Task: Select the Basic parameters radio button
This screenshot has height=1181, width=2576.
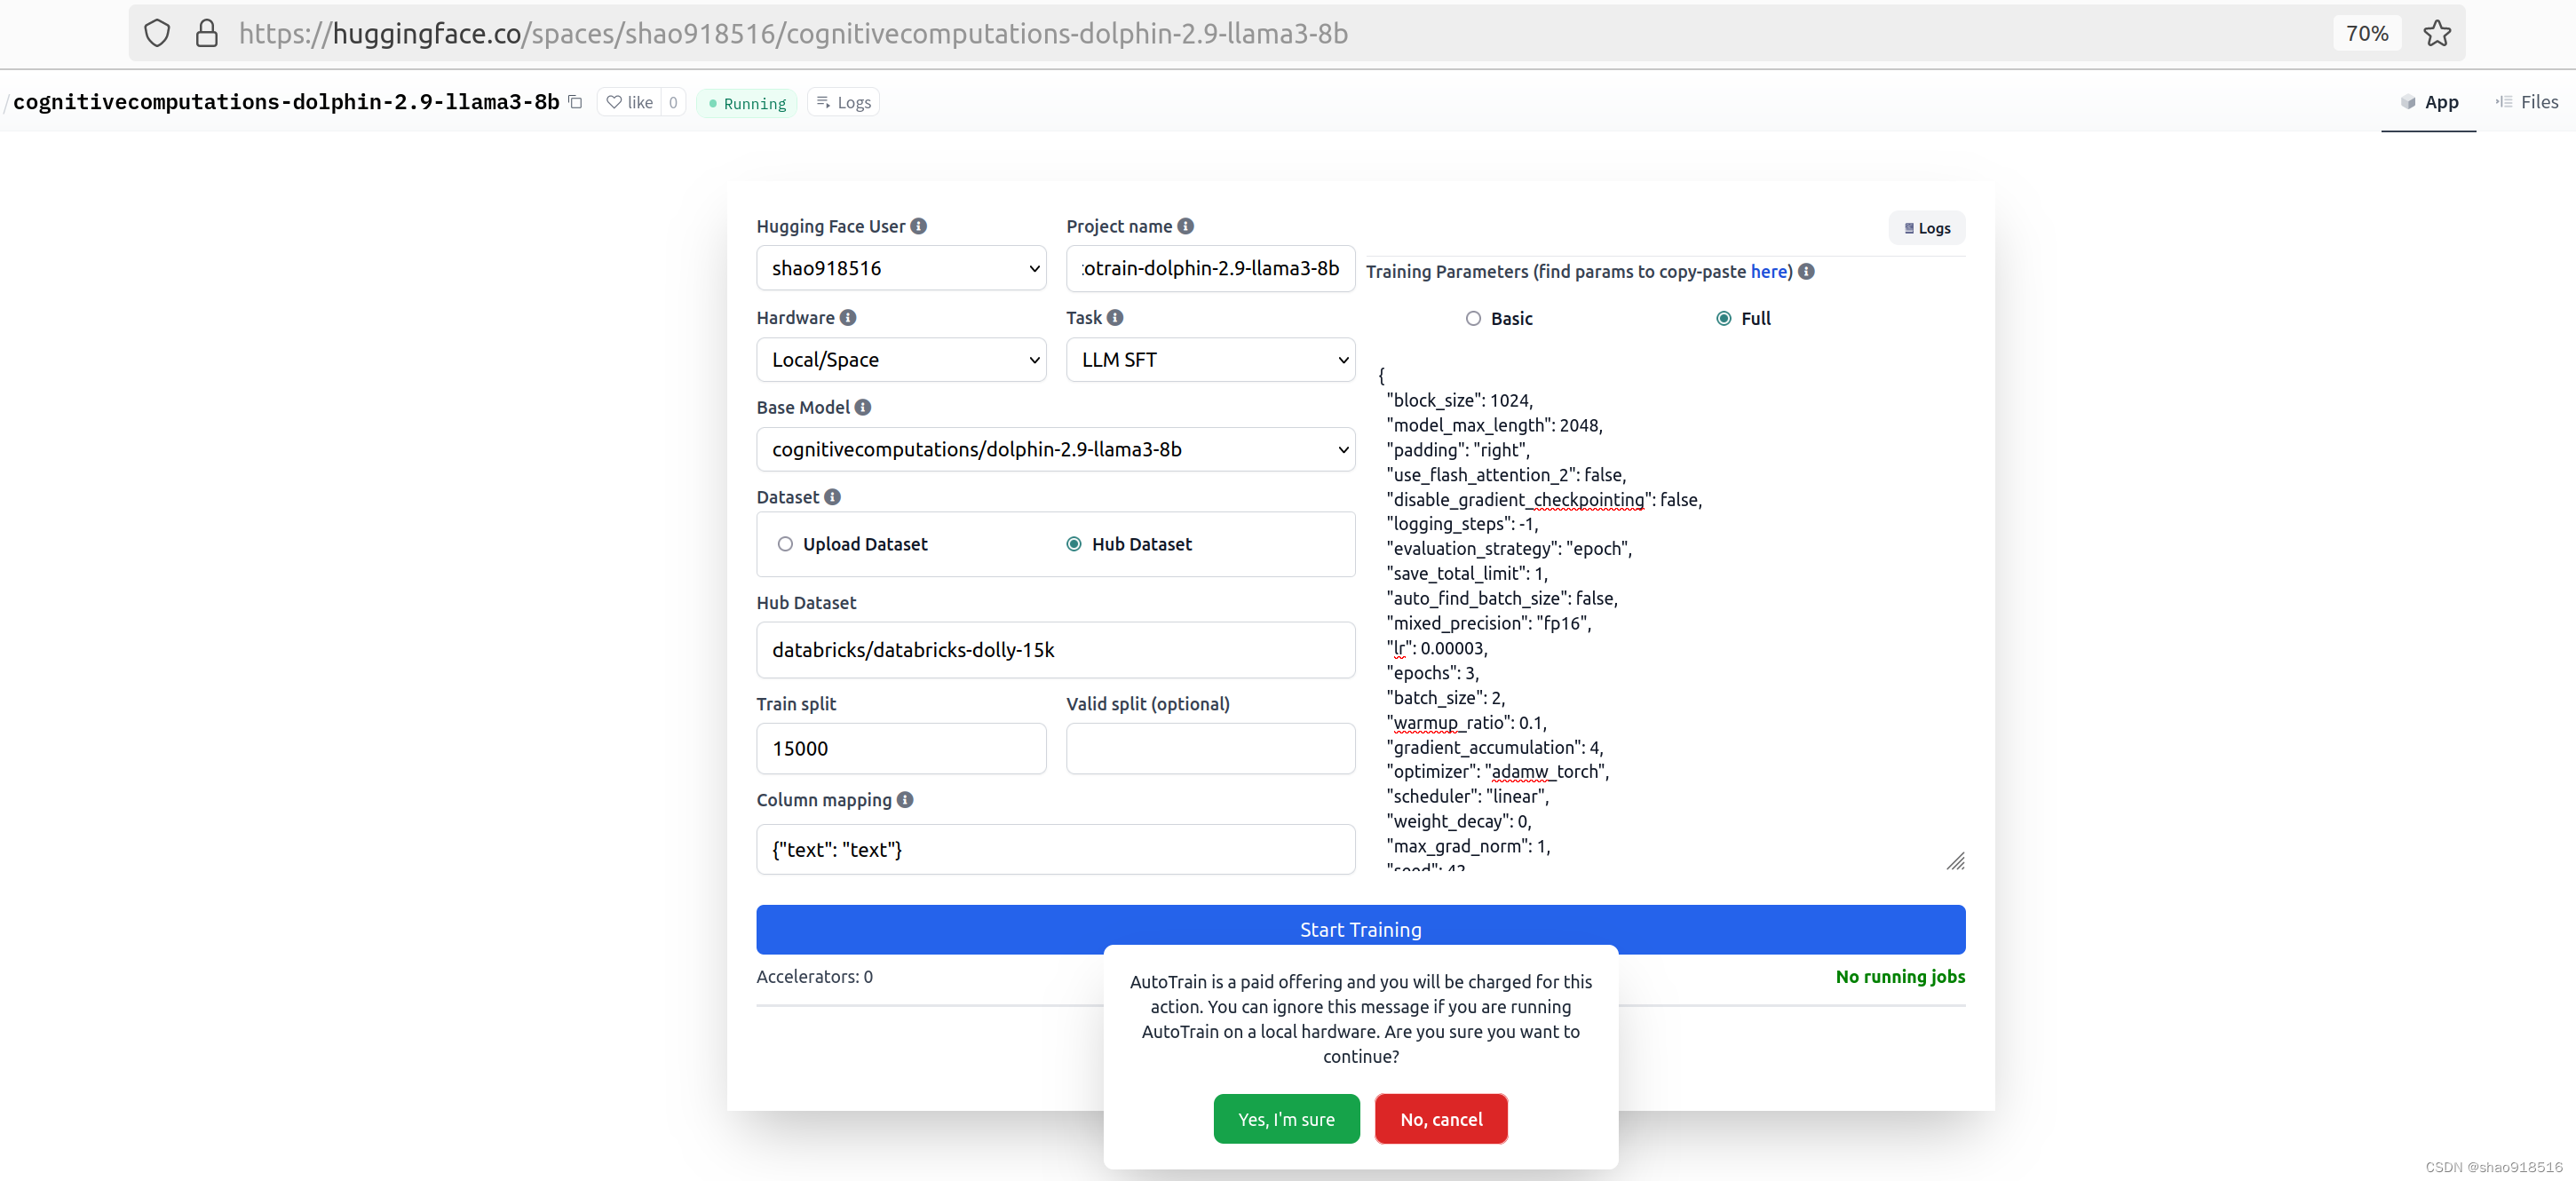Action: tap(1472, 318)
